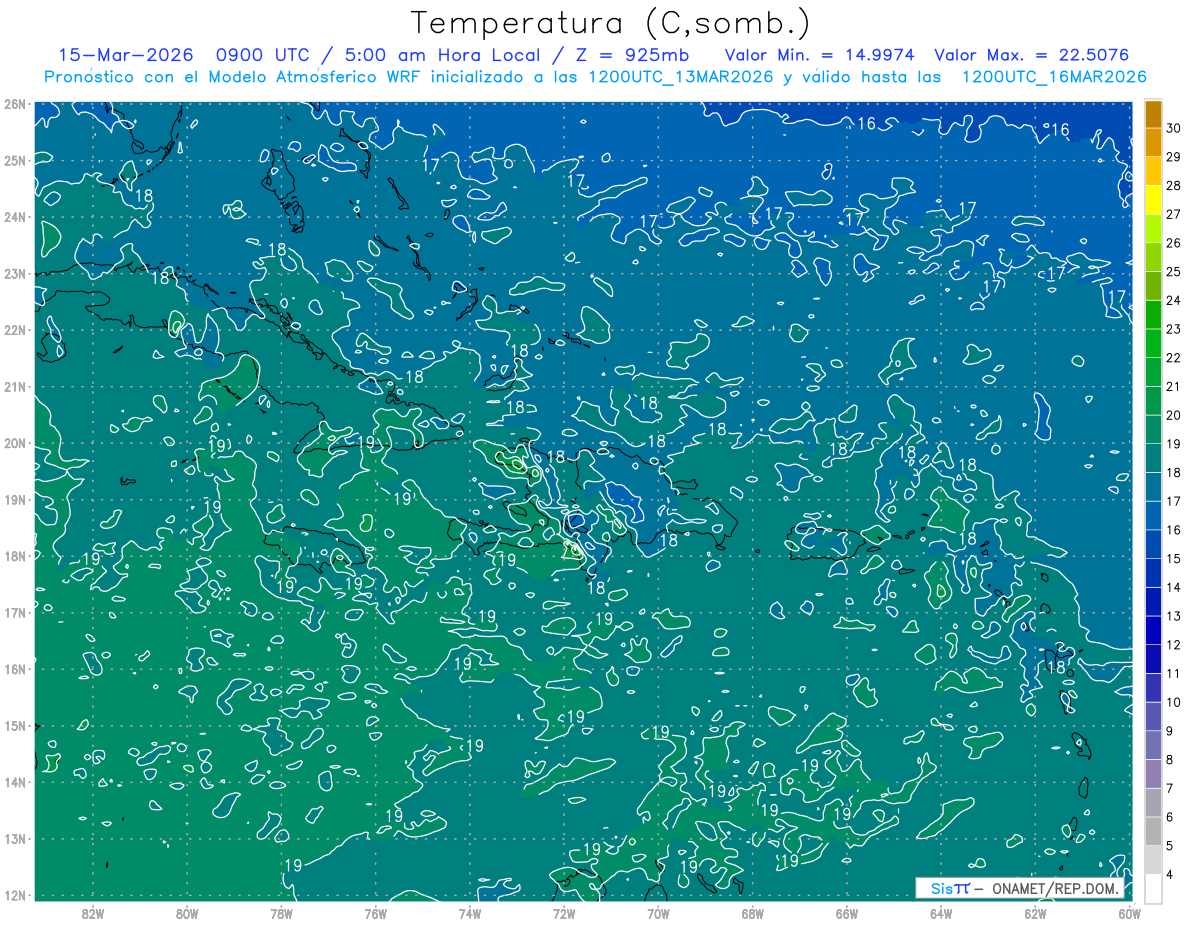Click the 11 label on the color scale
Viewport: 1200px width, 927px height.
point(1174,673)
